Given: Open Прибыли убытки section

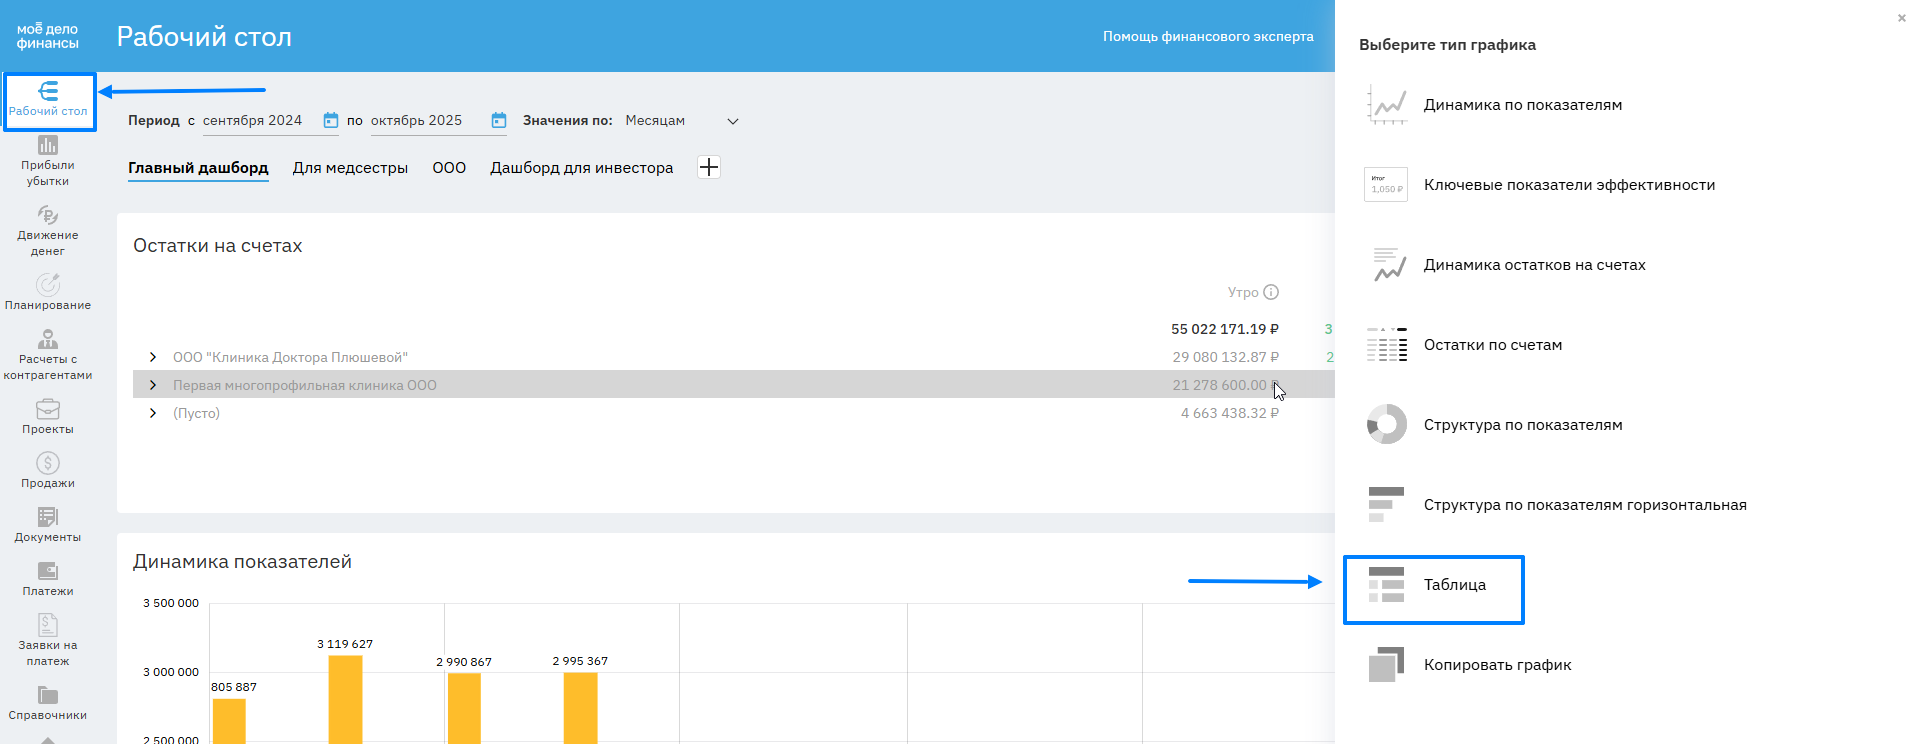Looking at the screenshot, I should [x=48, y=161].
